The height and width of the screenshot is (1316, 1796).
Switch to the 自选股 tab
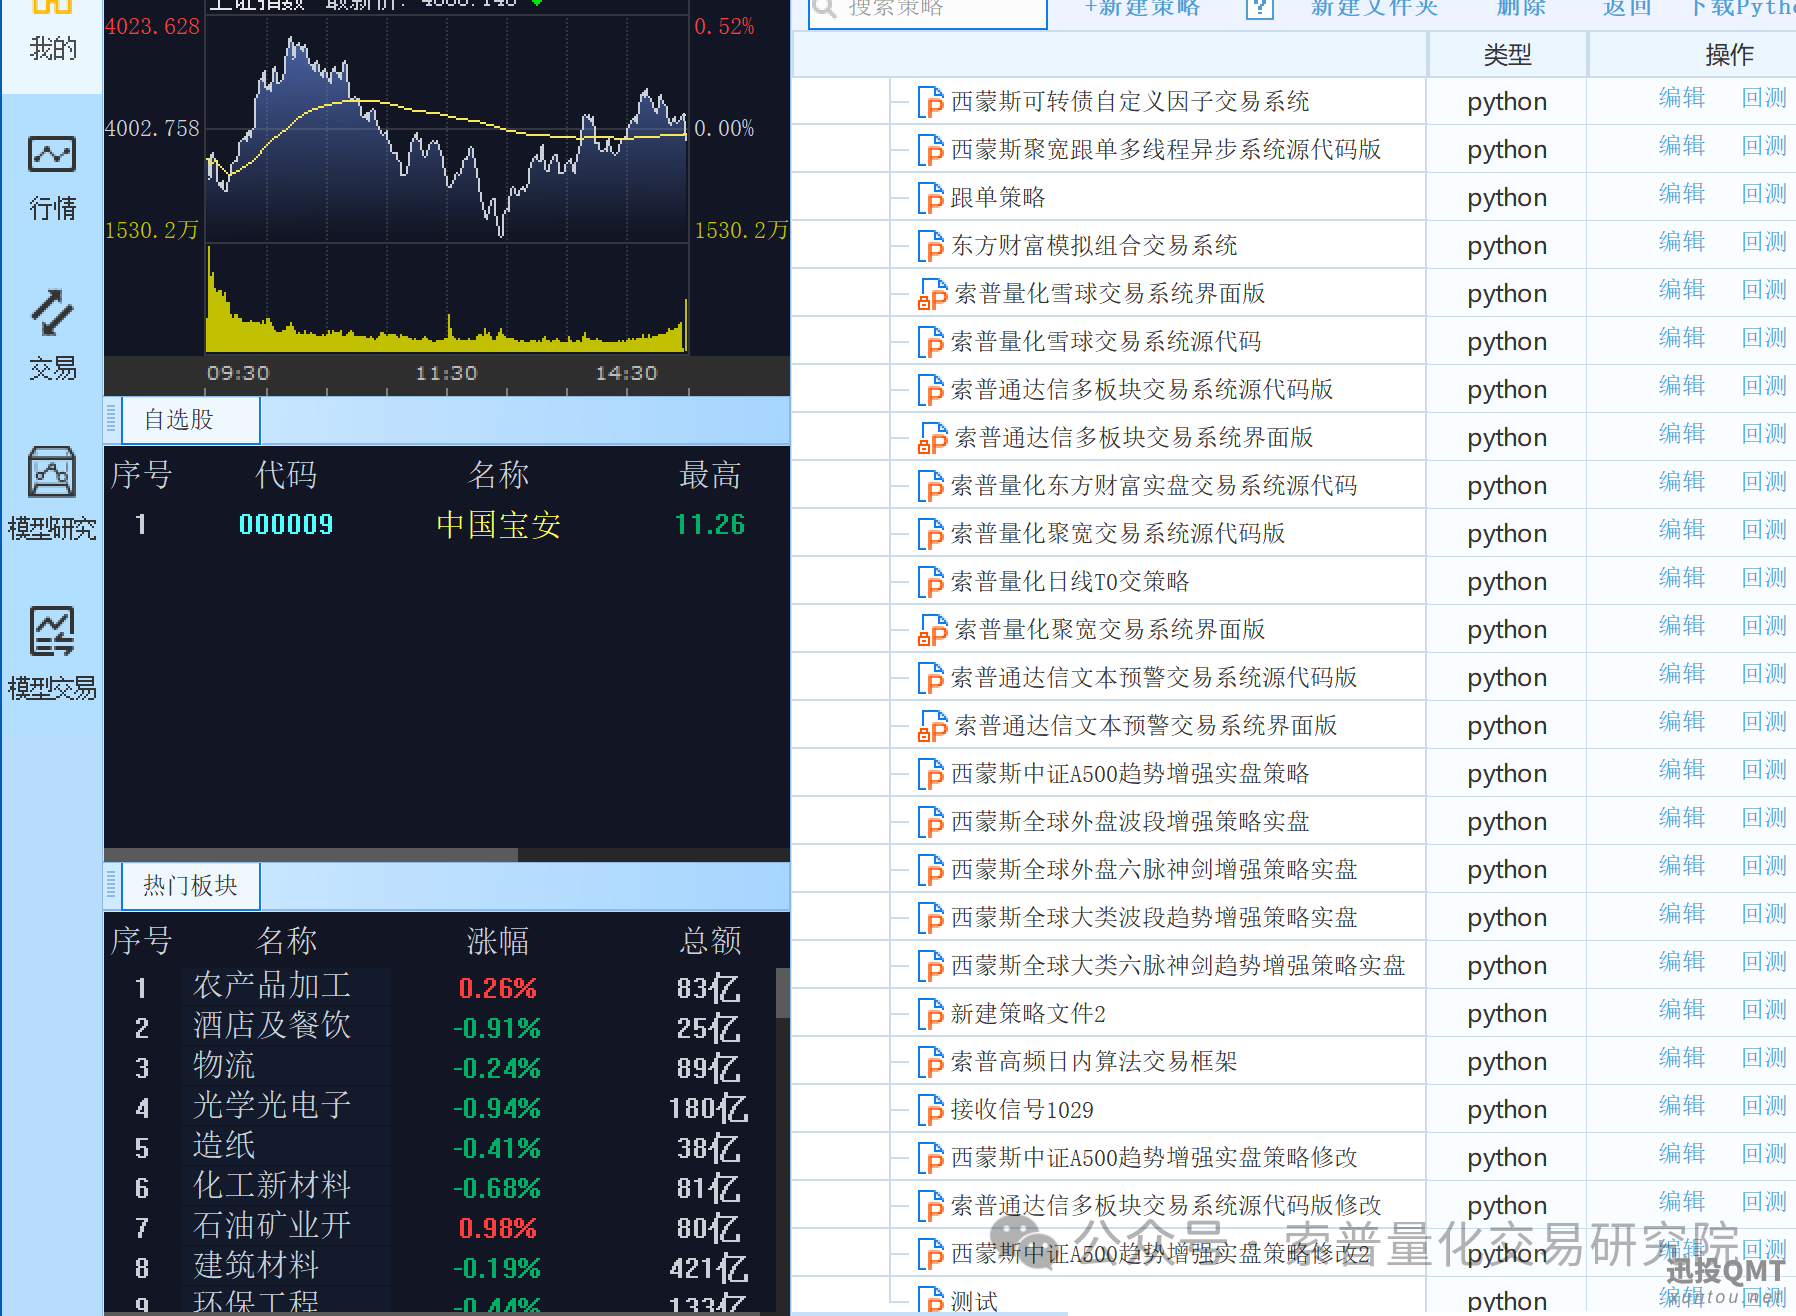coord(190,420)
